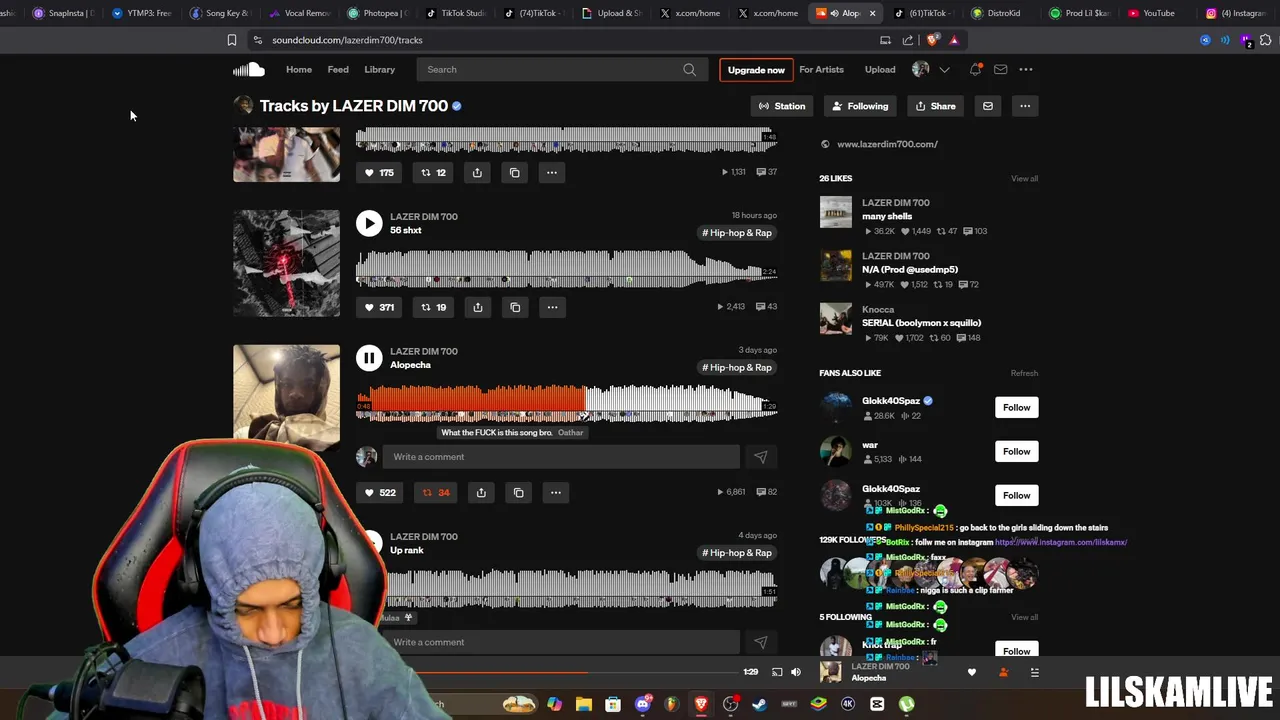This screenshot has height=720, width=1280.
Task: Repost the 56 shxt track
Action: [433, 307]
